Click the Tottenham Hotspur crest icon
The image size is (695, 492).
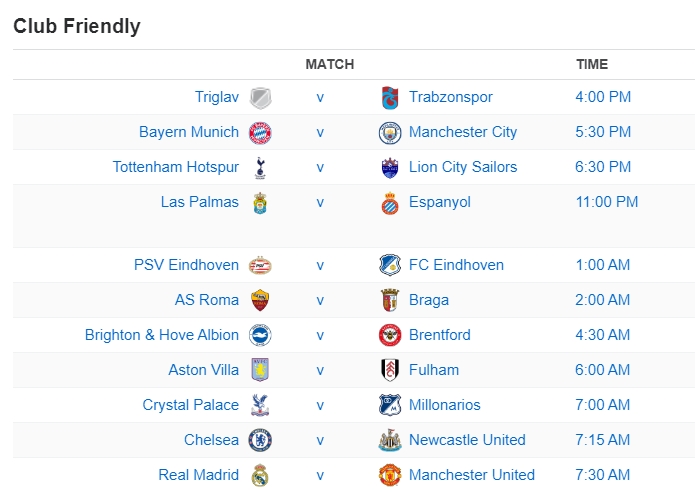260,168
